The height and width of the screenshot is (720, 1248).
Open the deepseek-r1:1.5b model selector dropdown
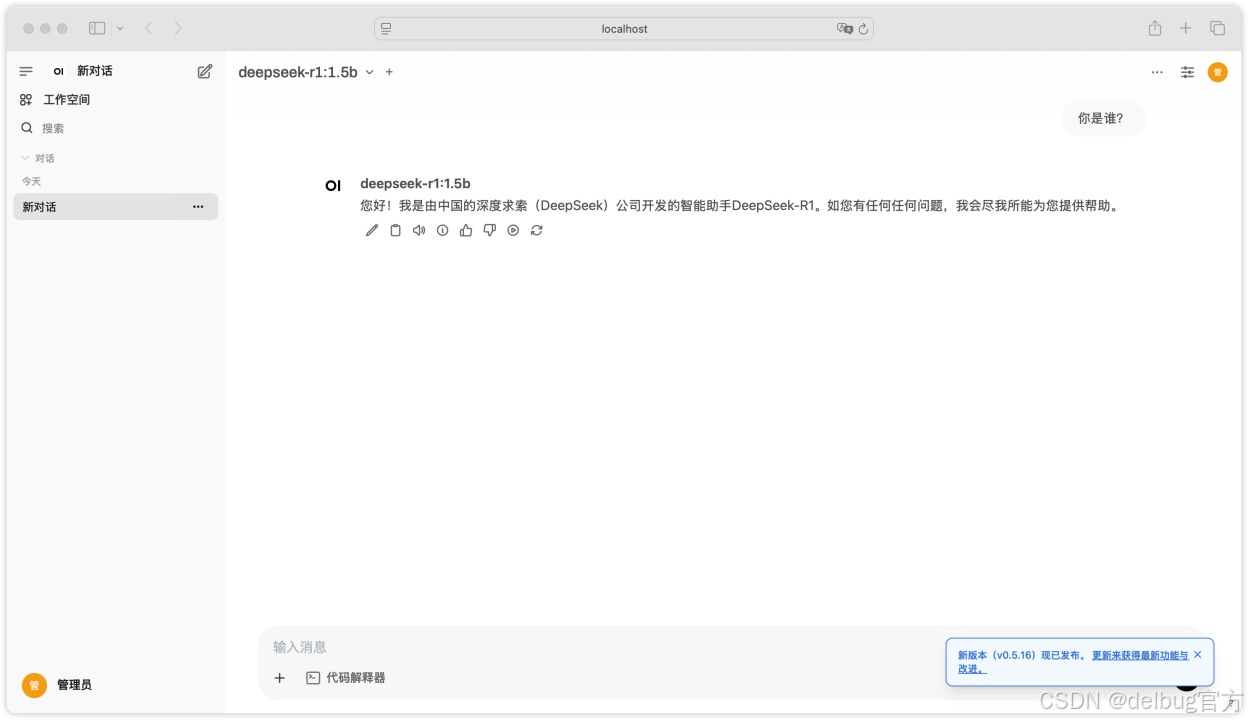[305, 72]
